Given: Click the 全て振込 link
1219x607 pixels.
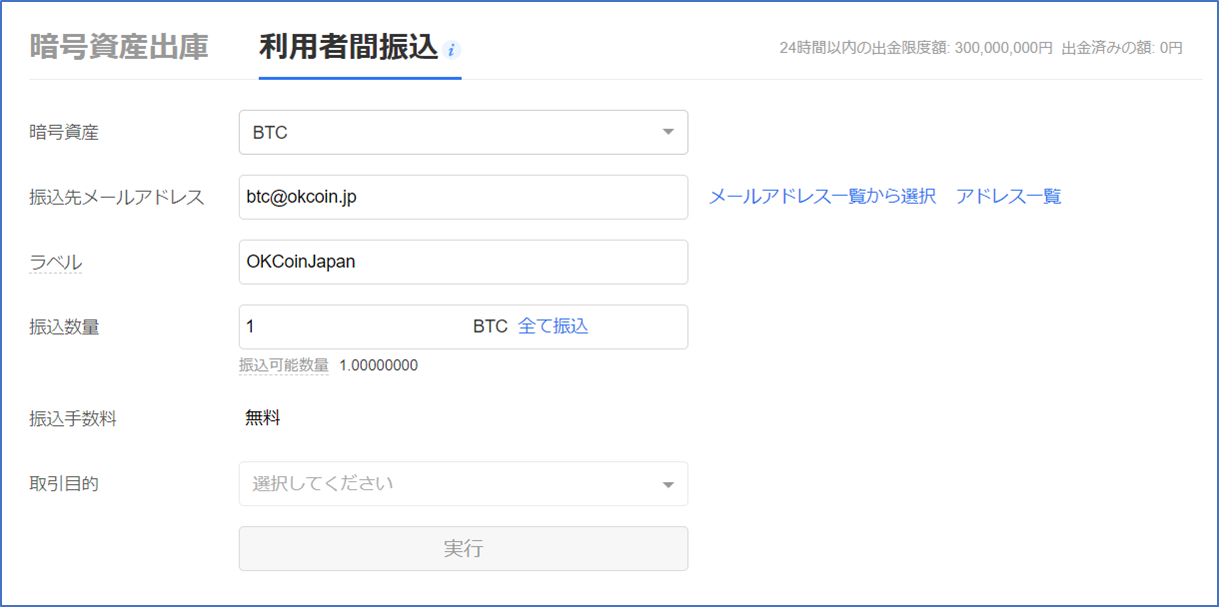Looking at the screenshot, I should point(553,326).
